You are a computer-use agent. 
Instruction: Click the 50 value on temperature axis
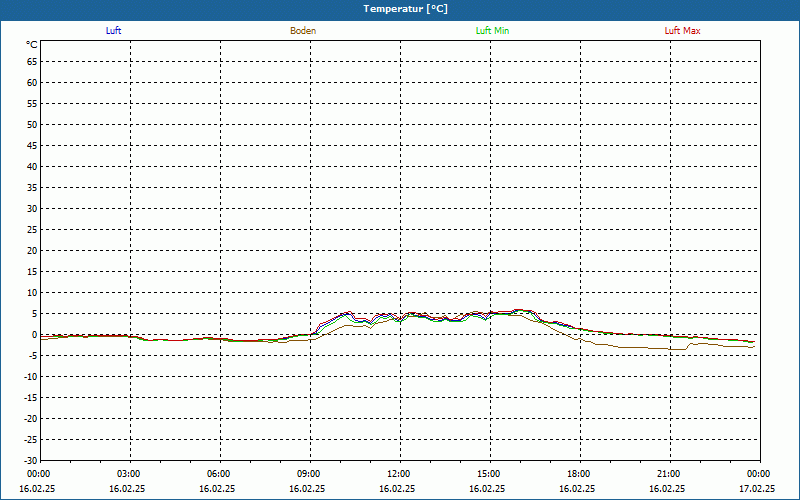[32, 125]
